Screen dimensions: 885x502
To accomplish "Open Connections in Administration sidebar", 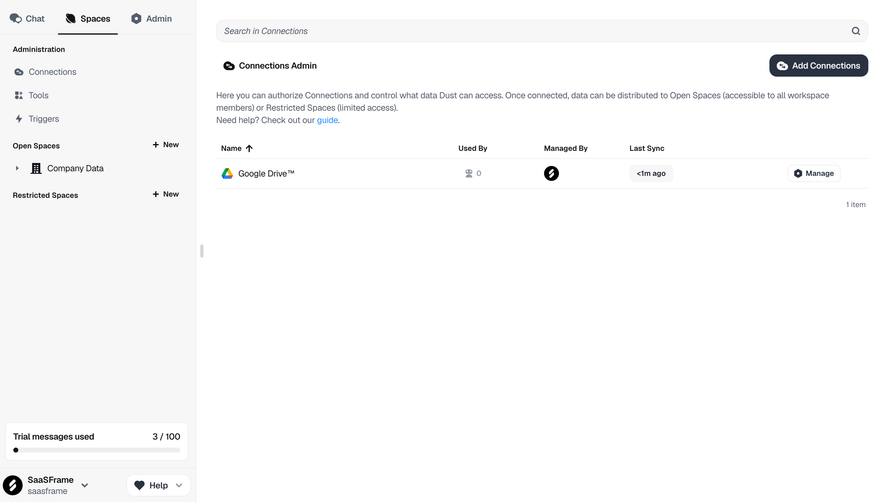I will click(x=52, y=72).
